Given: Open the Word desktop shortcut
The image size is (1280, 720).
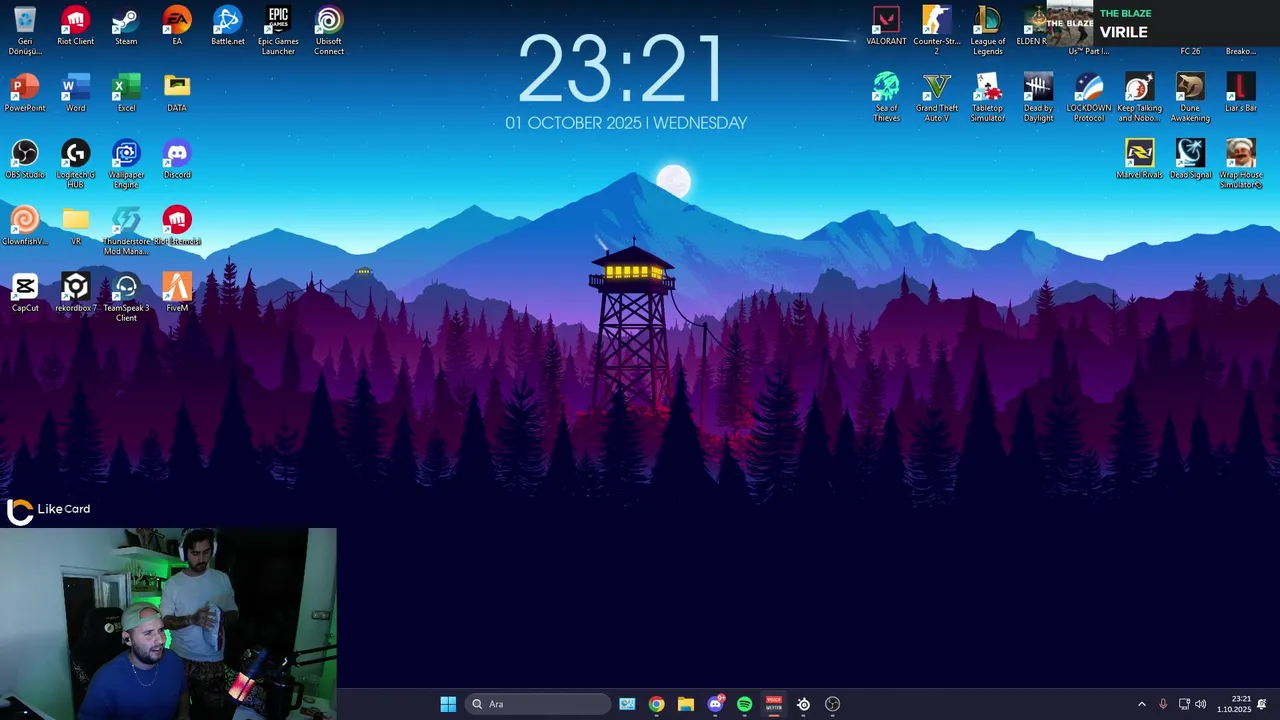Looking at the screenshot, I should (75, 93).
